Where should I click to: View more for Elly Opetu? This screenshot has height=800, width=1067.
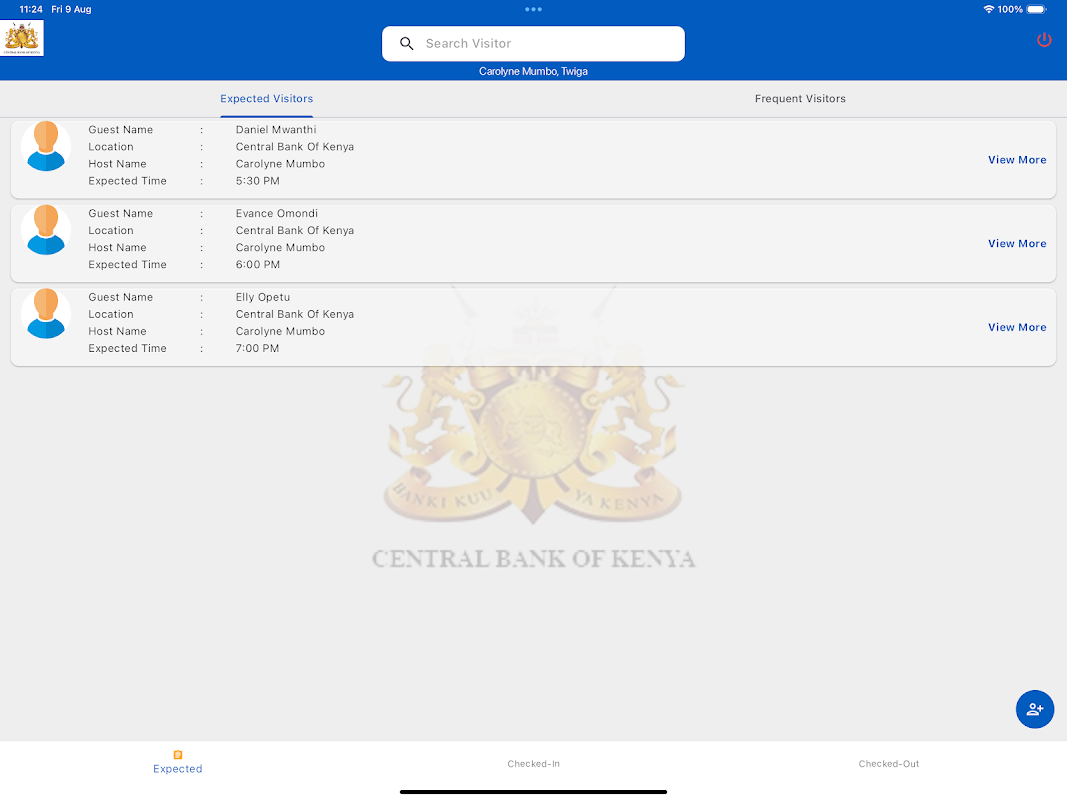click(x=1017, y=327)
